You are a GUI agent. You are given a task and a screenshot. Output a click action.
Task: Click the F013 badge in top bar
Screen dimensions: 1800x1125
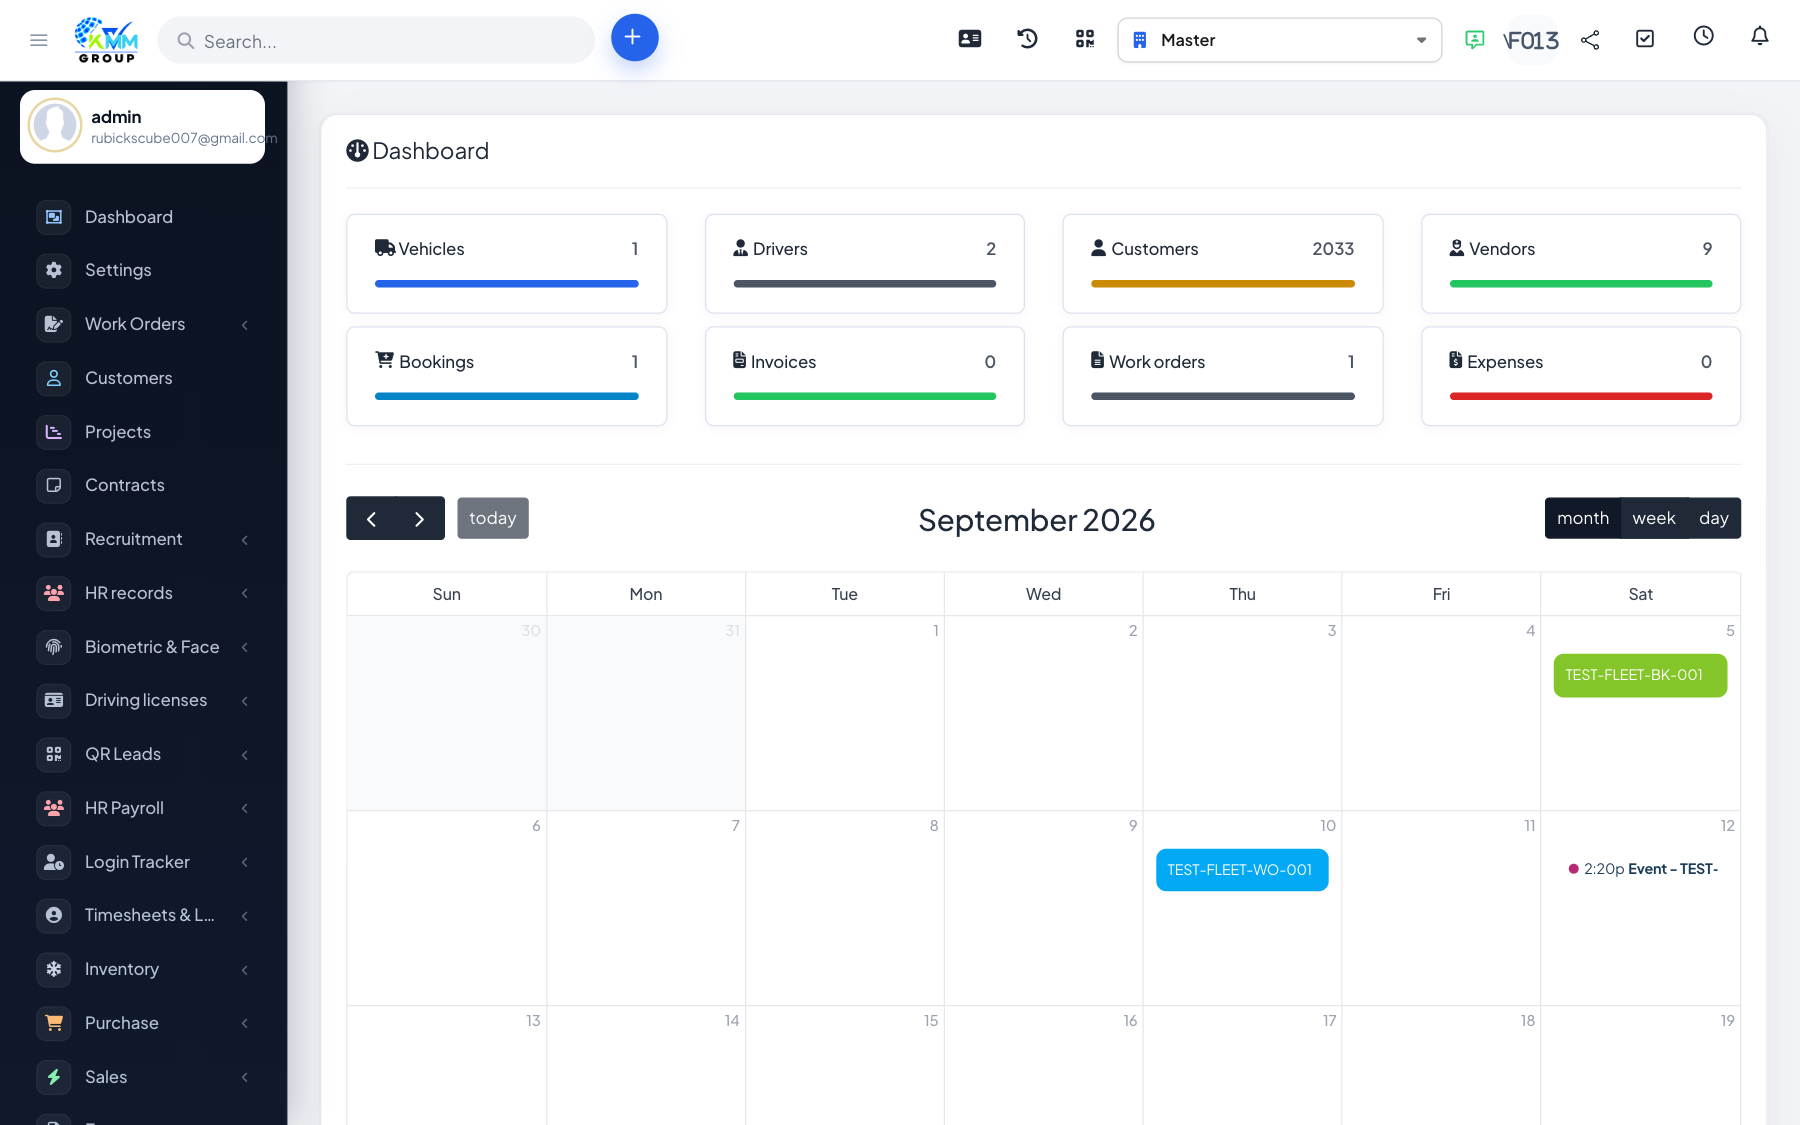1531,40
